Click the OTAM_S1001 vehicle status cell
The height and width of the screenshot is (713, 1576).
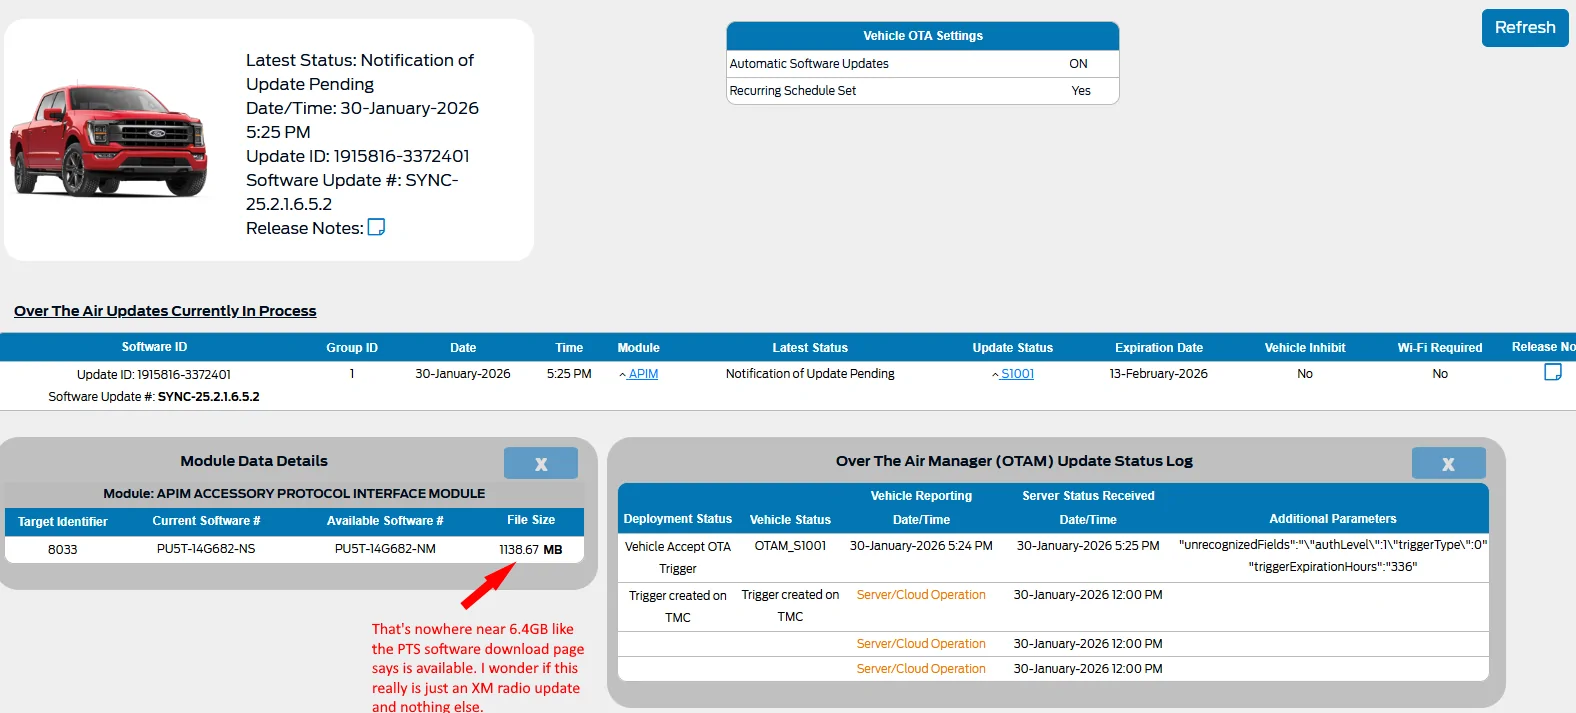click(x=790, y=546)
